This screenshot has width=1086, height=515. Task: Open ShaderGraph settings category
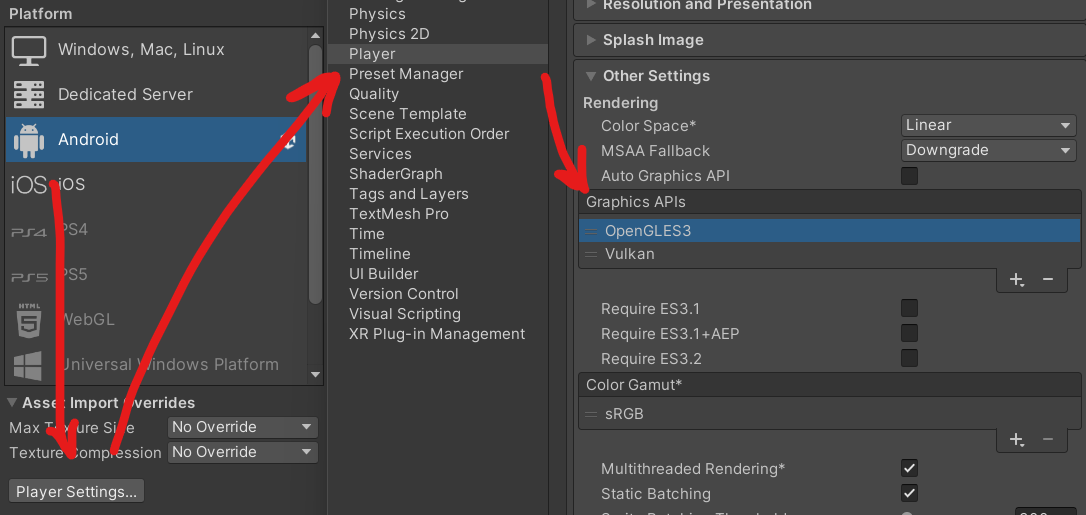tap(395, 174)
